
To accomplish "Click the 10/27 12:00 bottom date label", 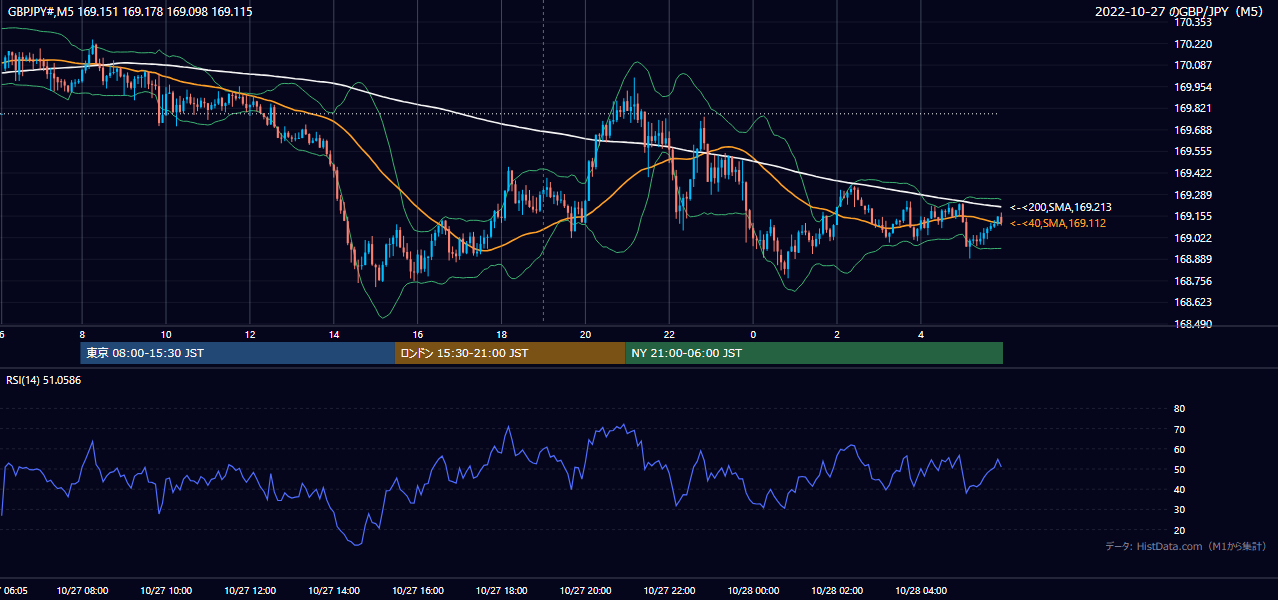I will point(251,590).
